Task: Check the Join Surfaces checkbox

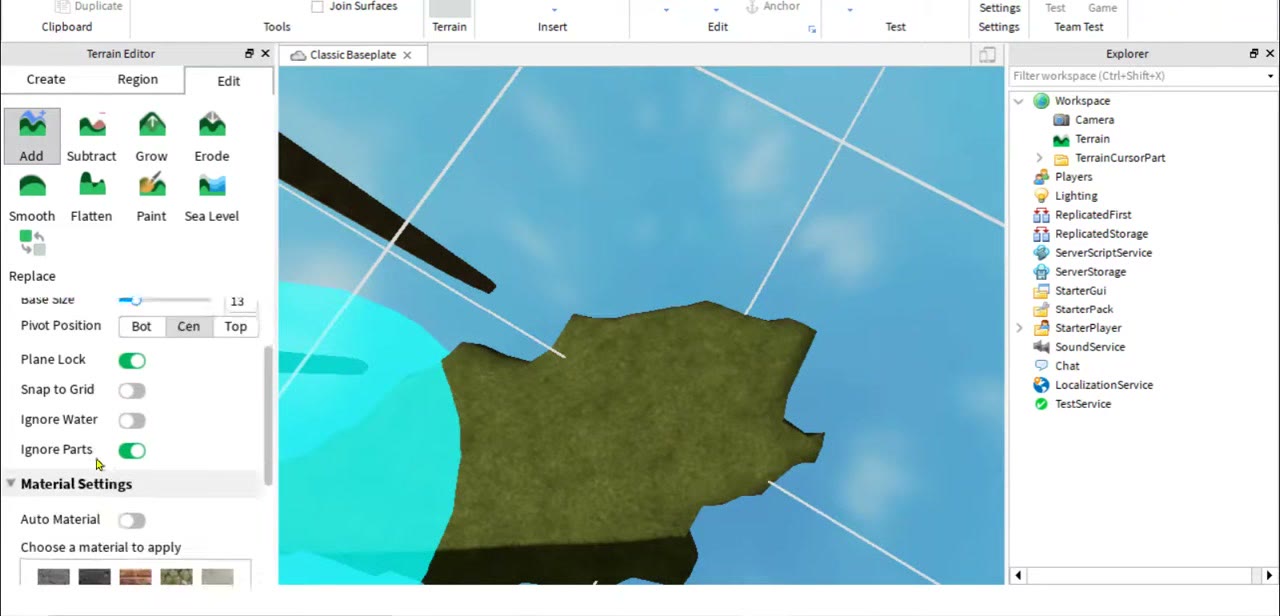Action: [317, 7]
